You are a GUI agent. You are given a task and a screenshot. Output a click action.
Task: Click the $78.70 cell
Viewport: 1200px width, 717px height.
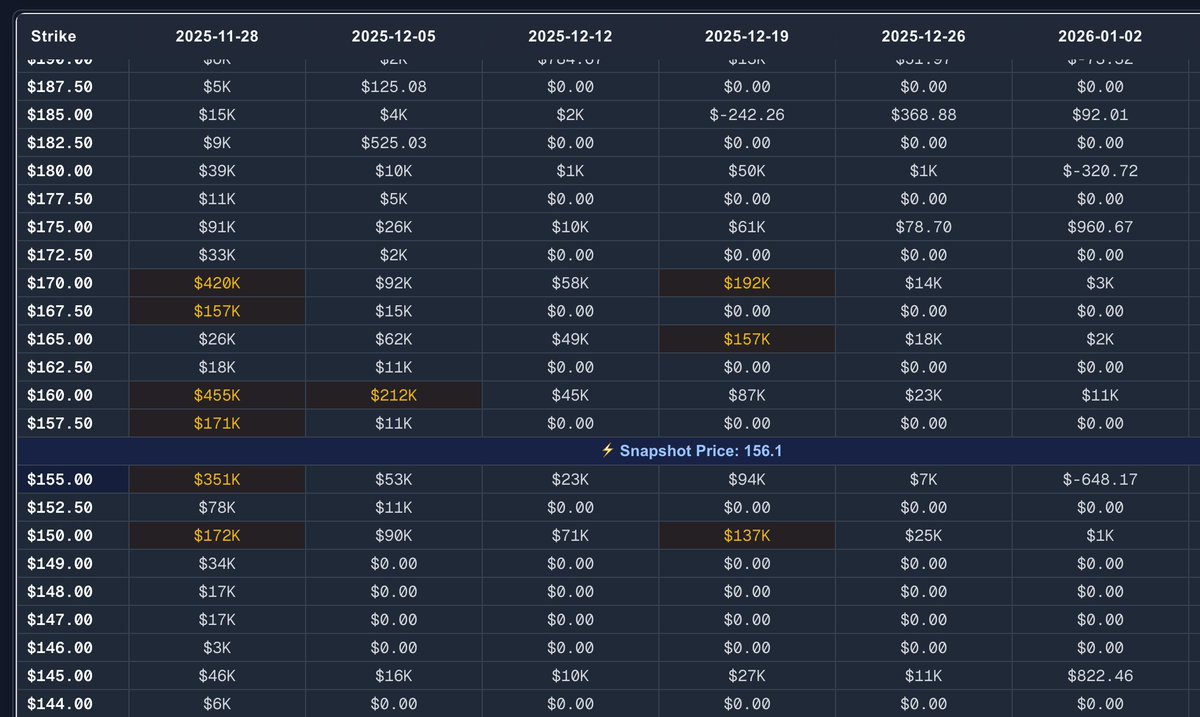923,227
